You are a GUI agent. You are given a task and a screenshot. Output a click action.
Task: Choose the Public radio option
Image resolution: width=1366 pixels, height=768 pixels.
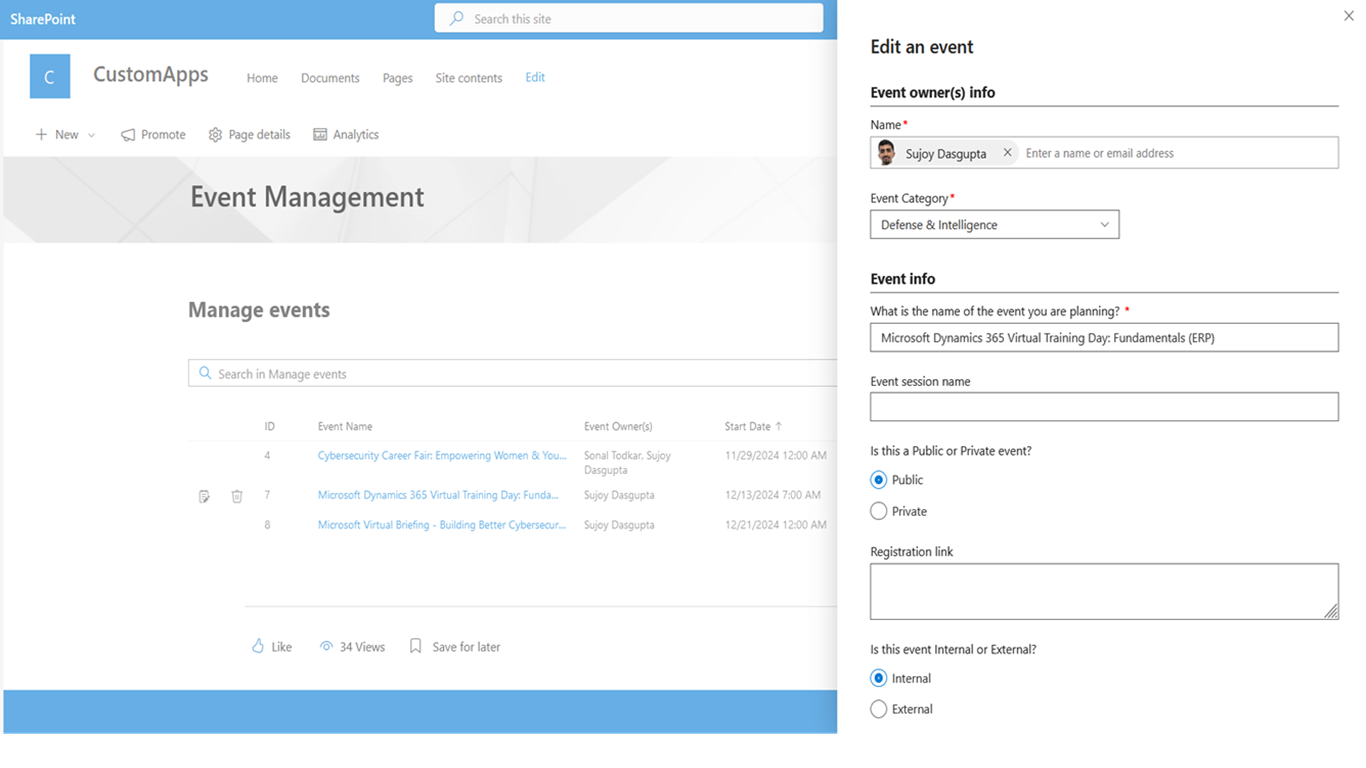tap(878, 480)
